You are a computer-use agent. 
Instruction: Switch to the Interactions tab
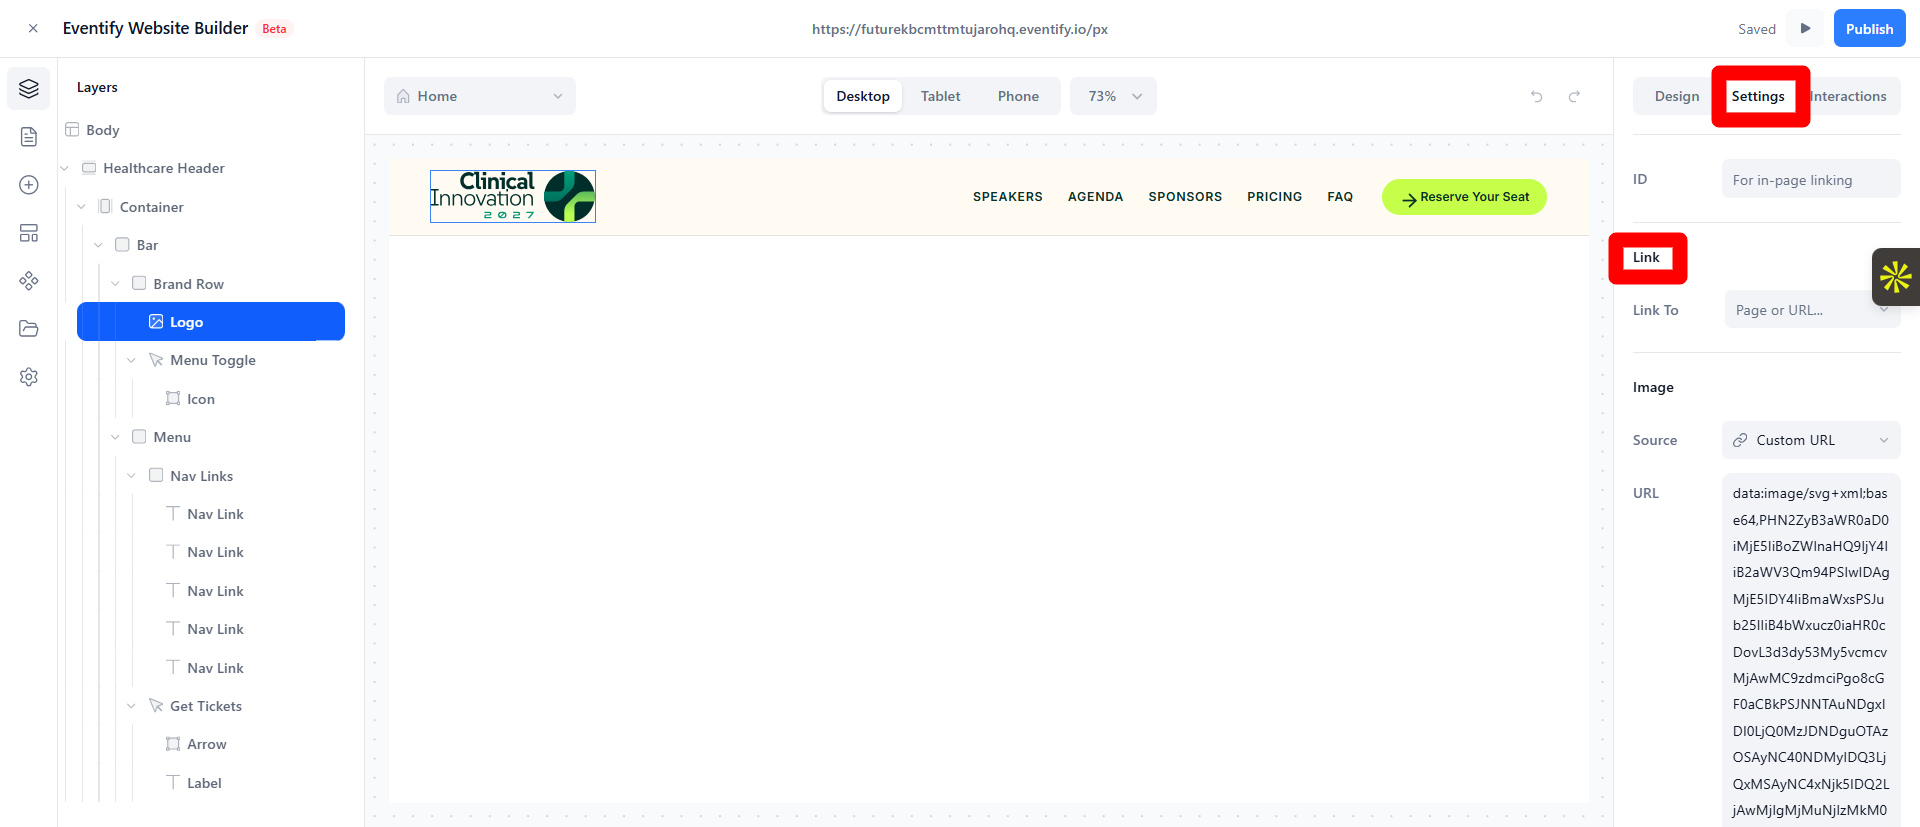(x=1848, y=96)
